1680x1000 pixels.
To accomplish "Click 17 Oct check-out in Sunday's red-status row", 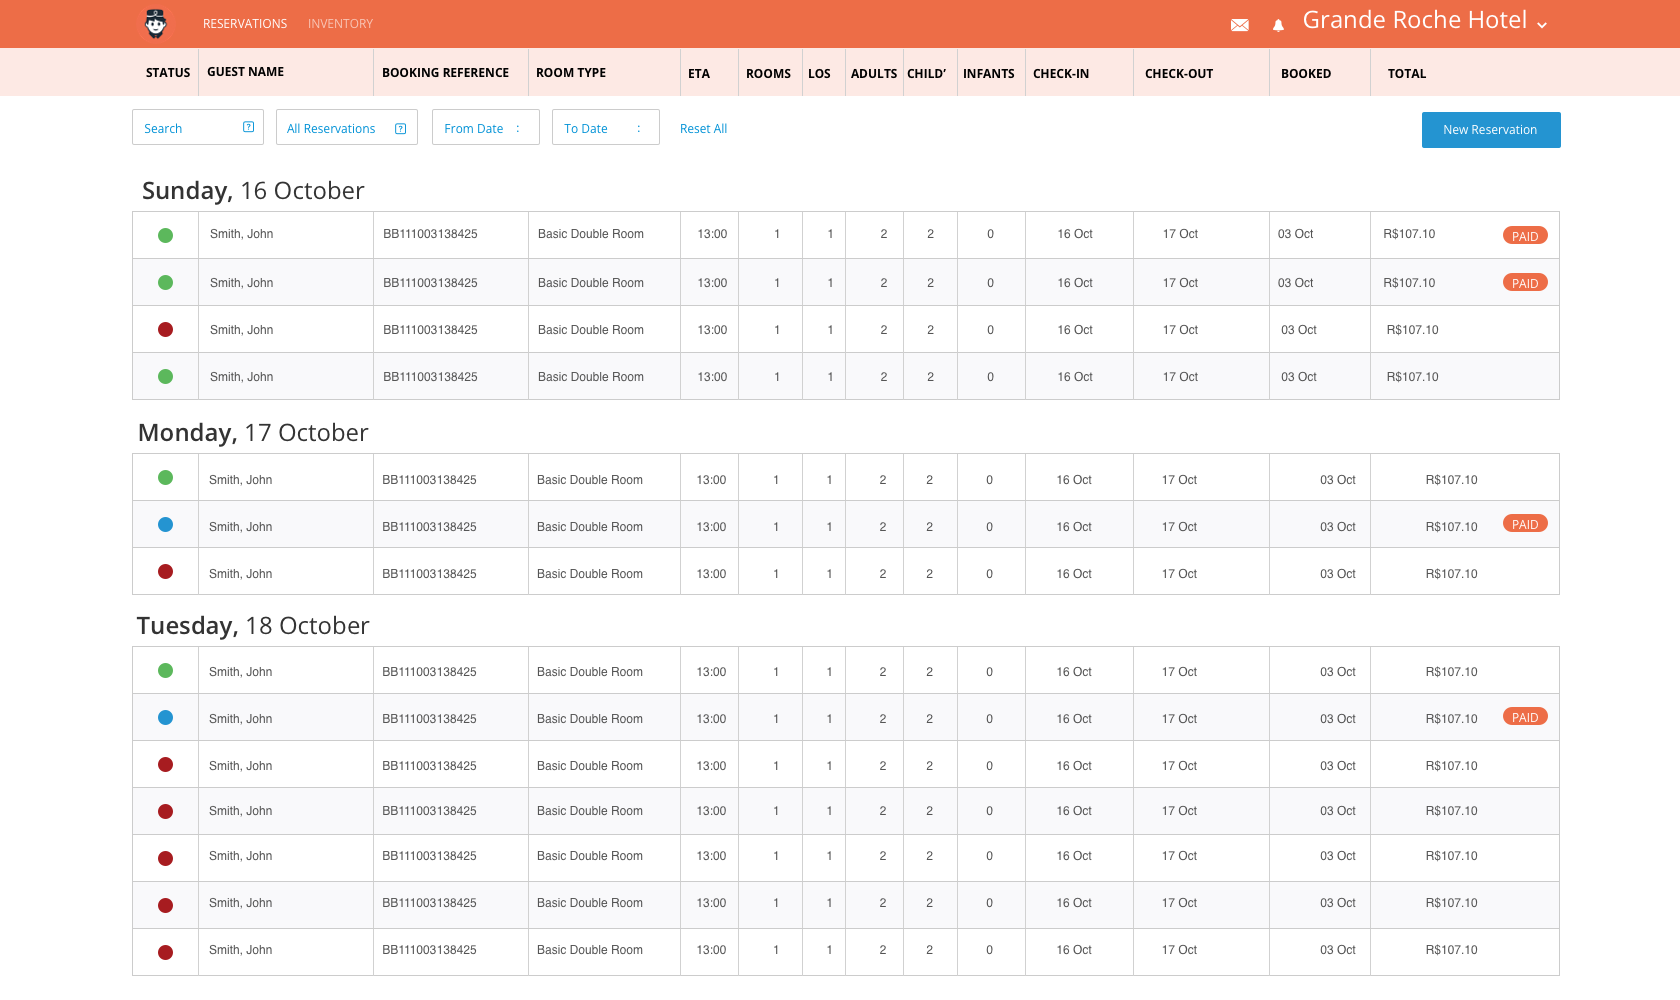I will coord(1180,330).
